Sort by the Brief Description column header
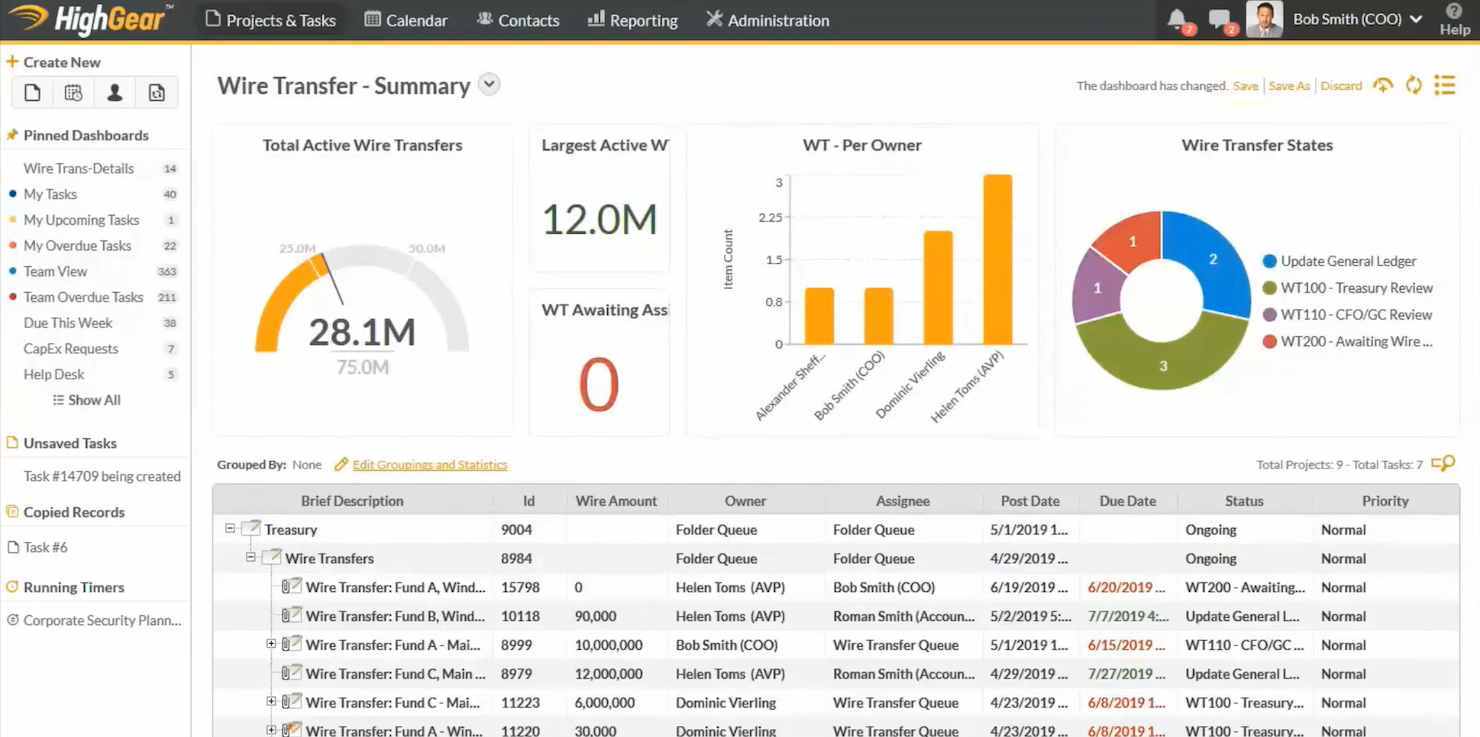1480x737 pixels. click(352, 501)
